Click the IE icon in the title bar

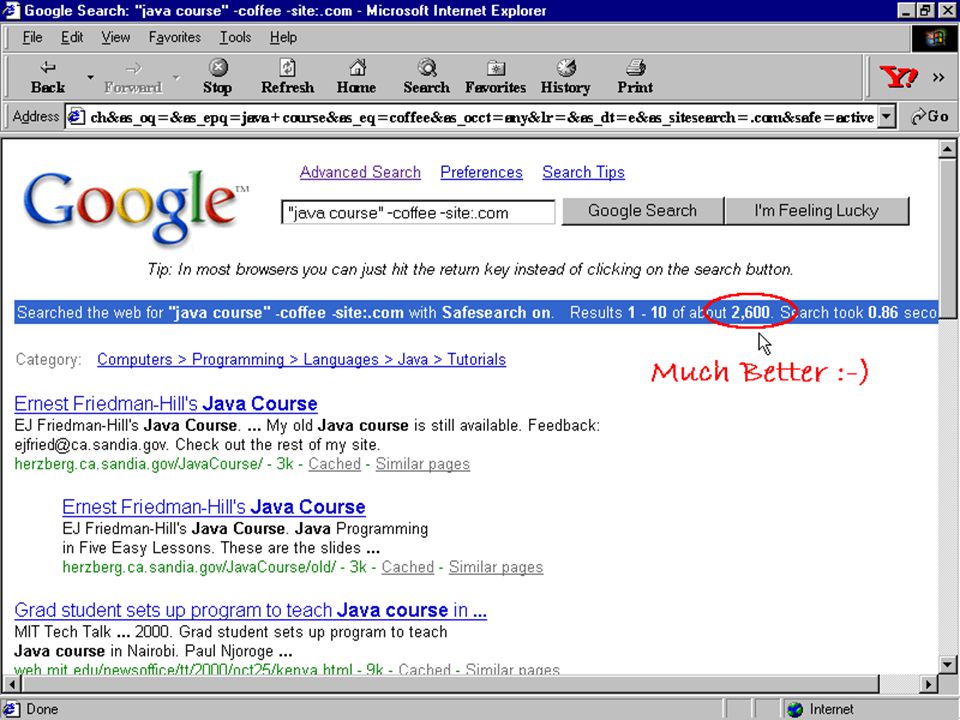click(x=12, y=10)
